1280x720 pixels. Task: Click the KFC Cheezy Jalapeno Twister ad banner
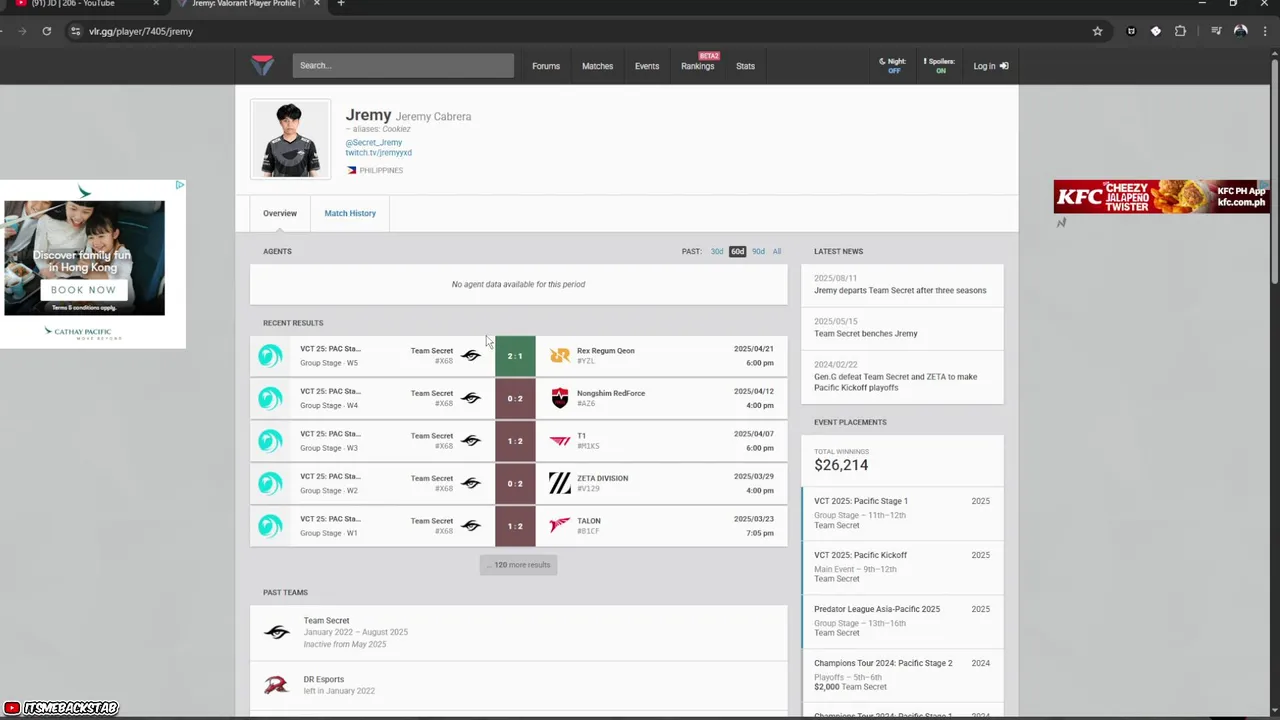pyautogui.click(x=1161, y=197)
